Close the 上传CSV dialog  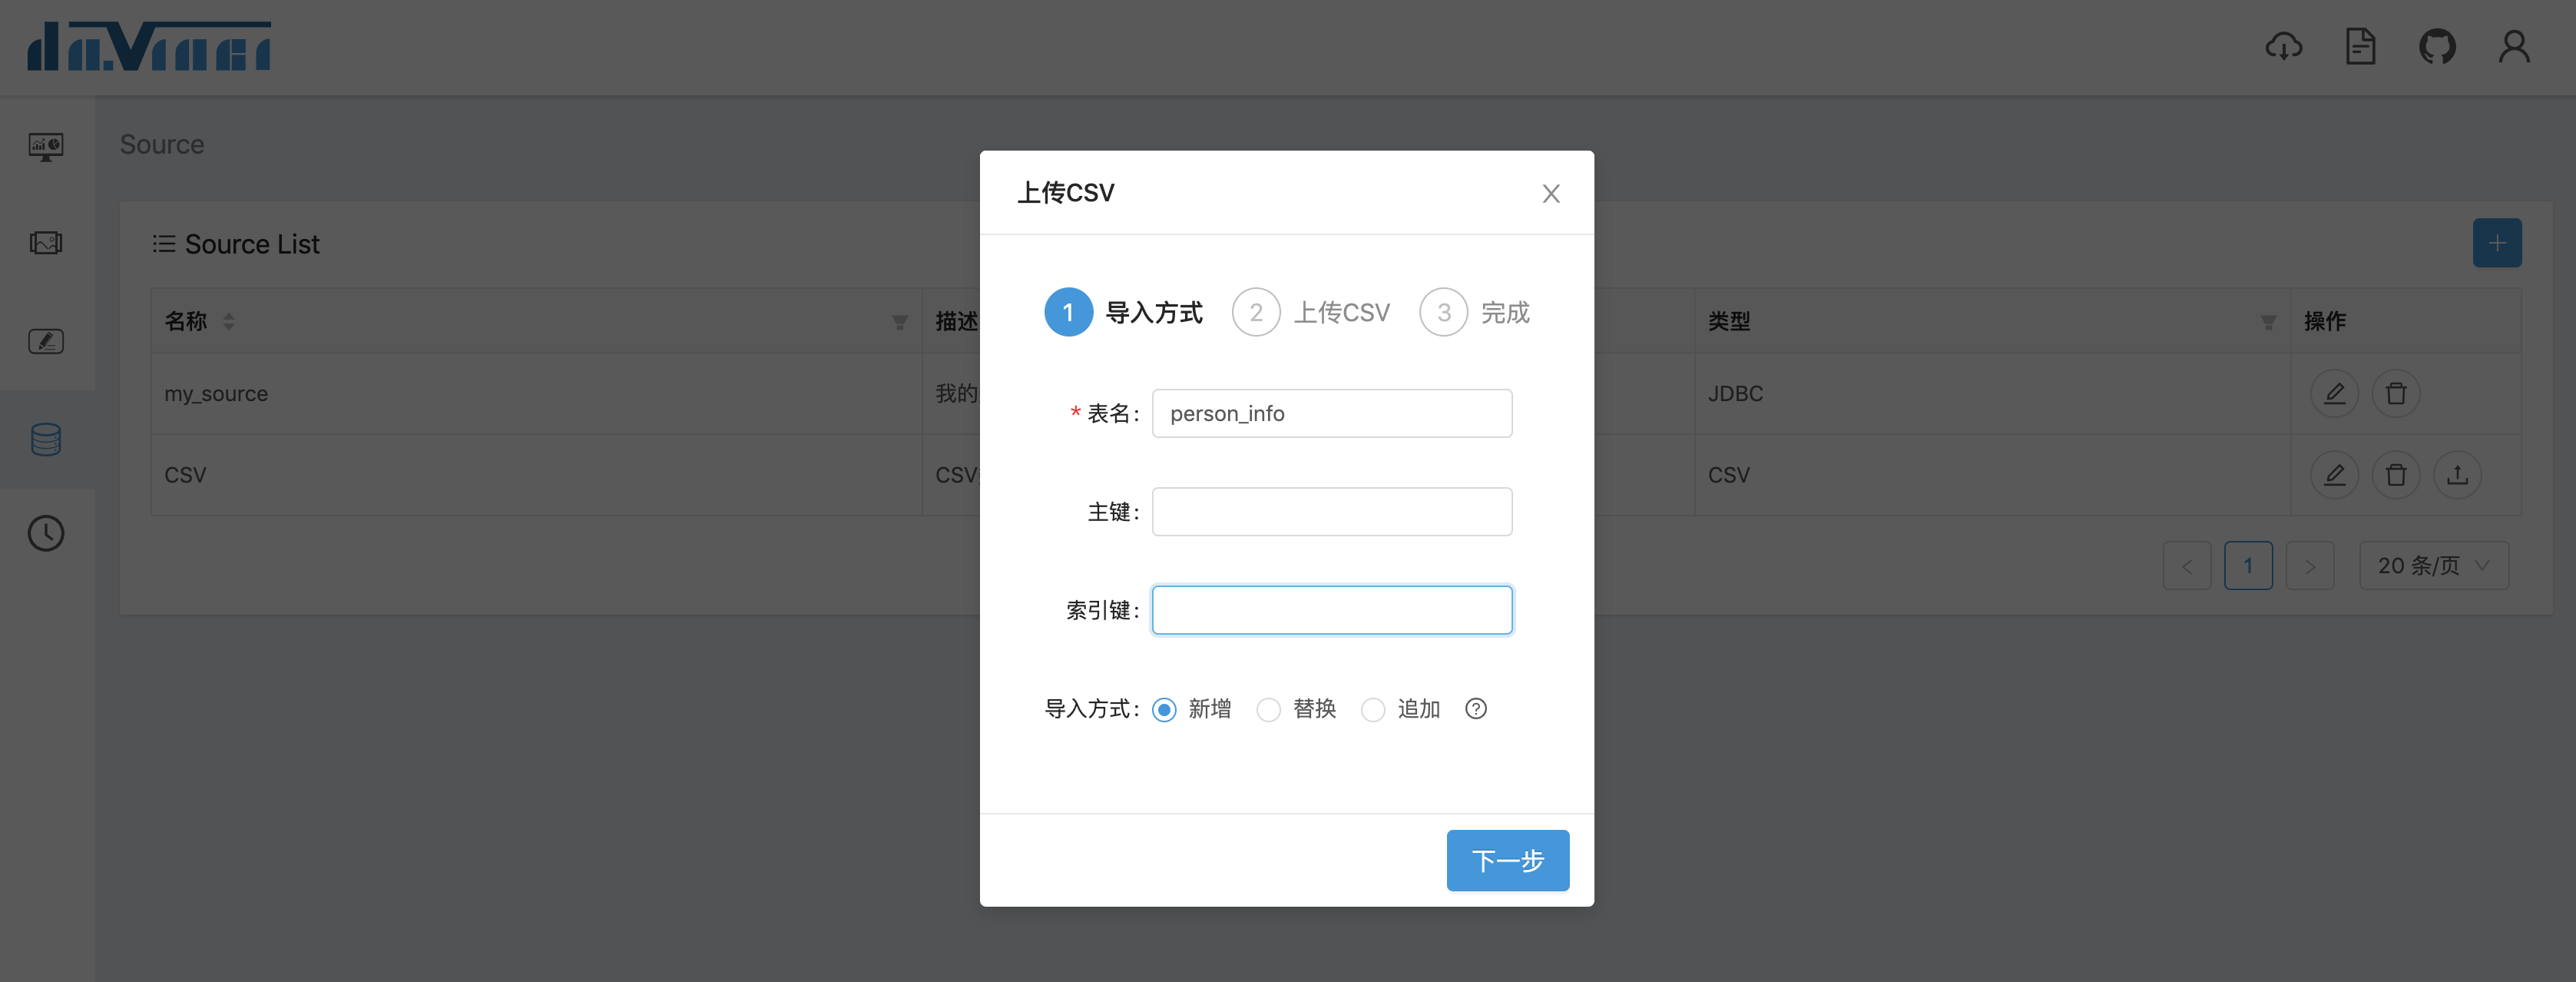pos(1551,193)
